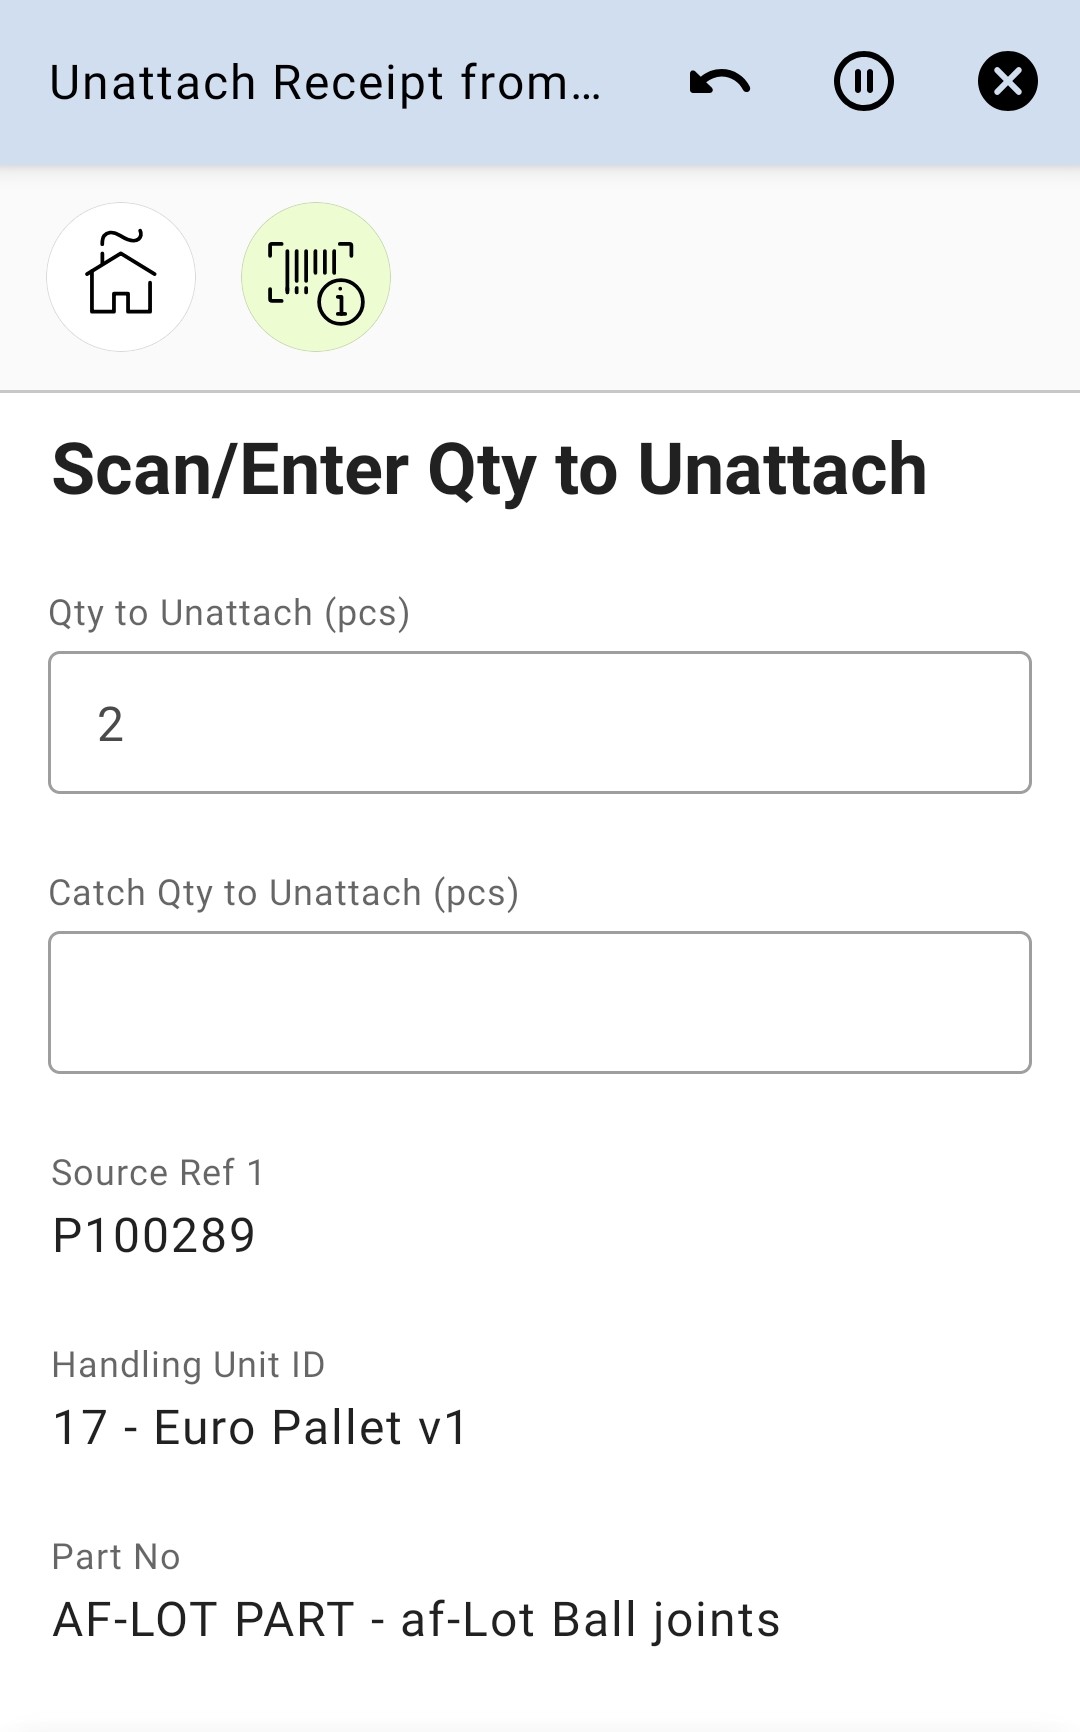Close the Unattach Receipt screen
Viewport: 1080px width, 1732px height.
tap(1007, 82)
